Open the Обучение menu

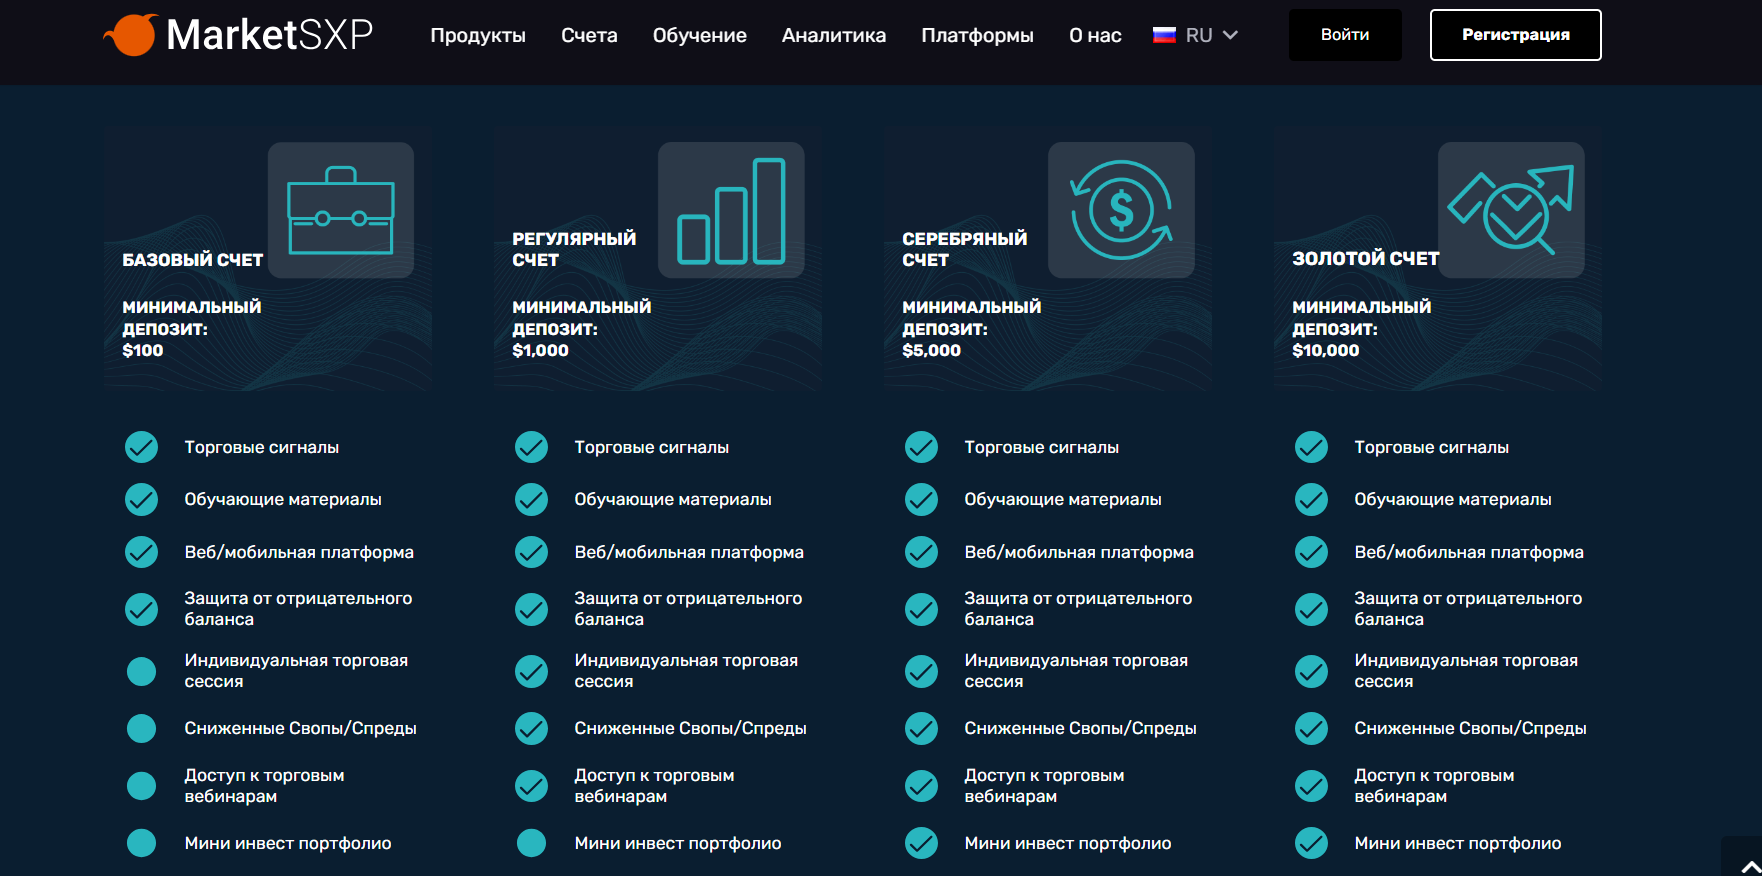[x=700, y=35]
